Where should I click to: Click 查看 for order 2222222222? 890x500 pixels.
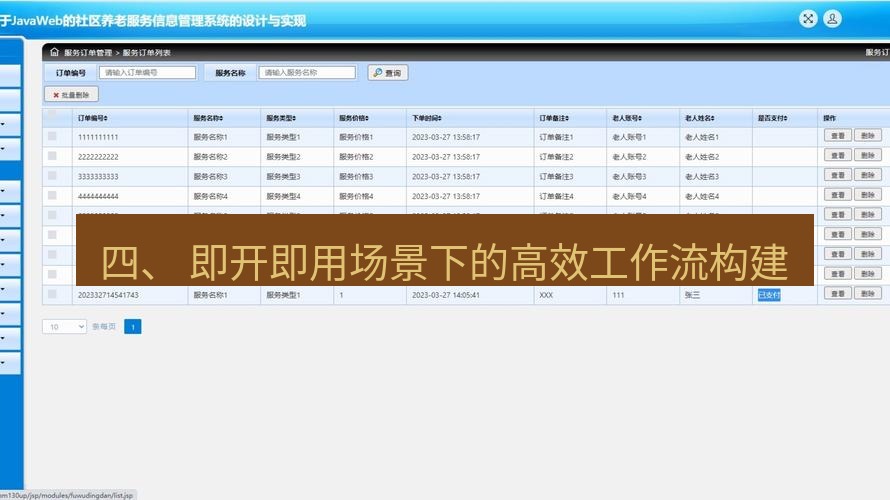point(838,156)
